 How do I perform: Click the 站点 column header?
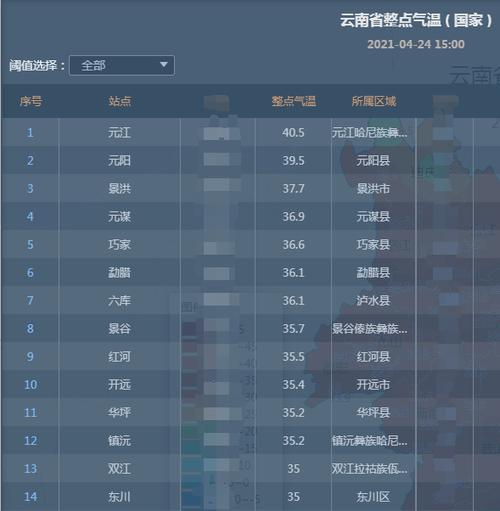(120, 101)
